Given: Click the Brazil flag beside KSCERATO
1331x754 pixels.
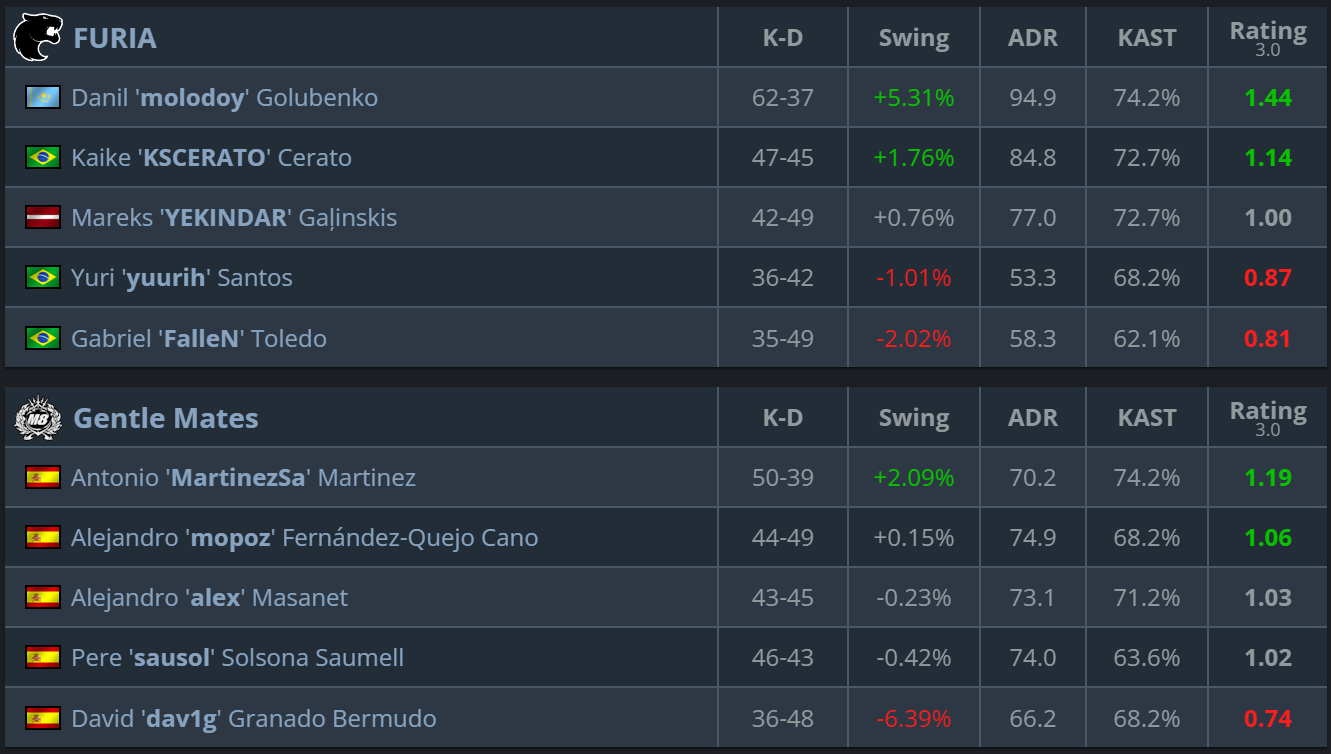Looking at the screenshot, I should [43, 157].
